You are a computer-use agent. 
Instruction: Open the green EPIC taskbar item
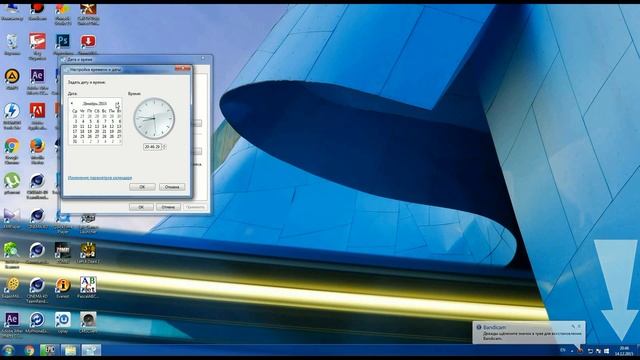tap(48, 350)
